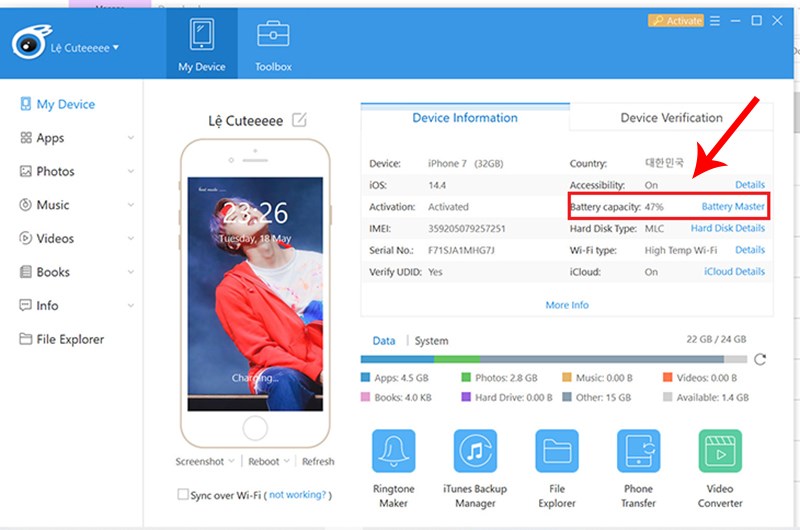Image resolution: width=800 pixels, height=530 pixels.
Task: Click the storage usage progress bar
Action: (554, 359)
